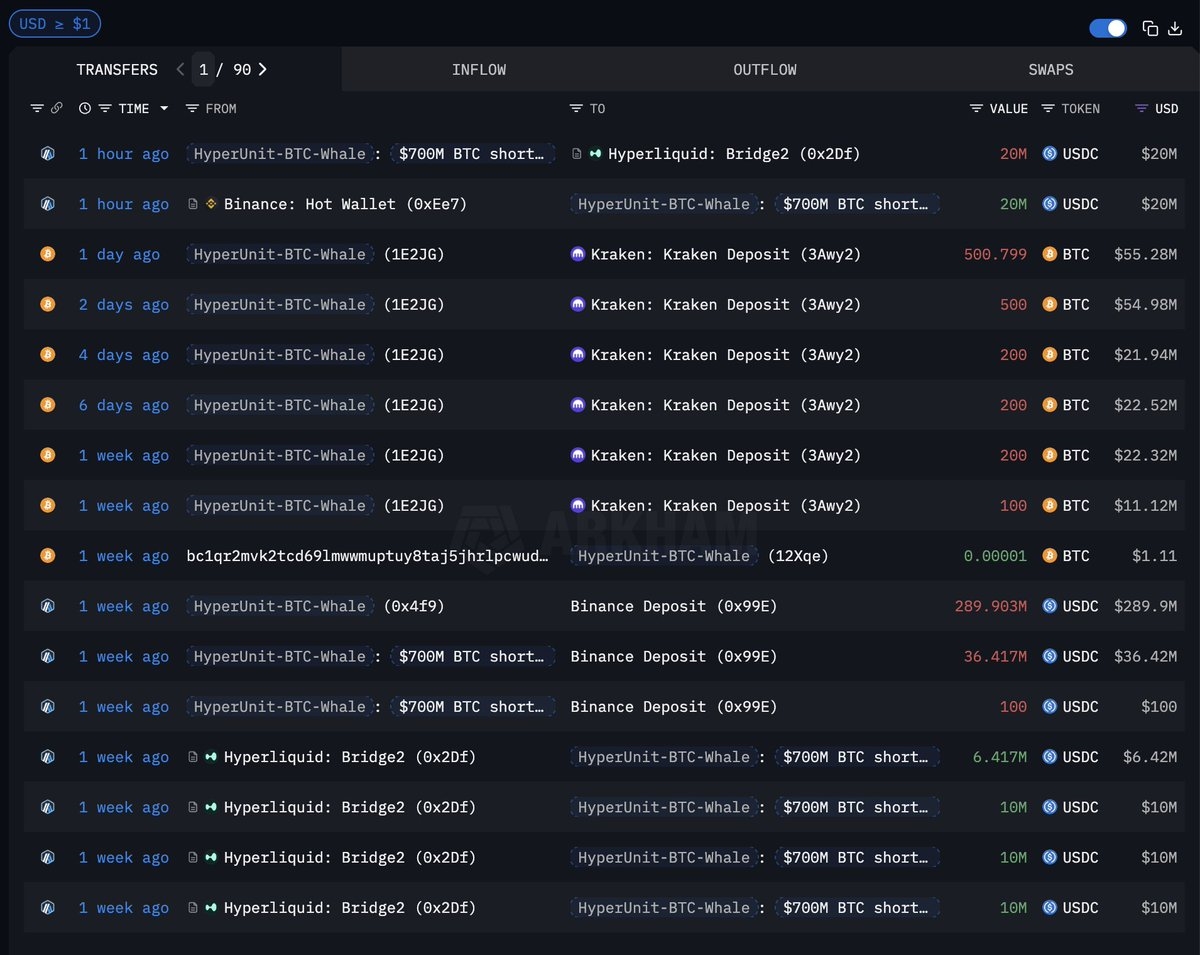Click the USD ≥ $1 filter chip
Screen dimensions: 1200x955
[54, 23]
